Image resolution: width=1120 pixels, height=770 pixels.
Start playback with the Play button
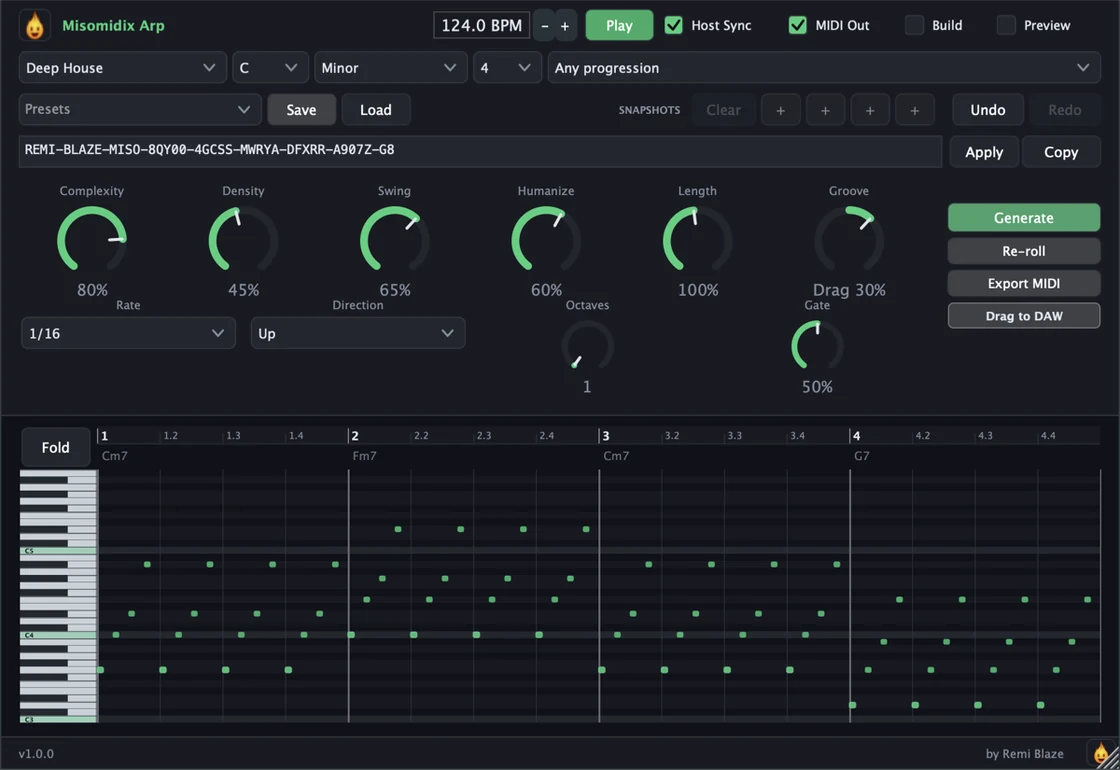[x=619, y=26]
